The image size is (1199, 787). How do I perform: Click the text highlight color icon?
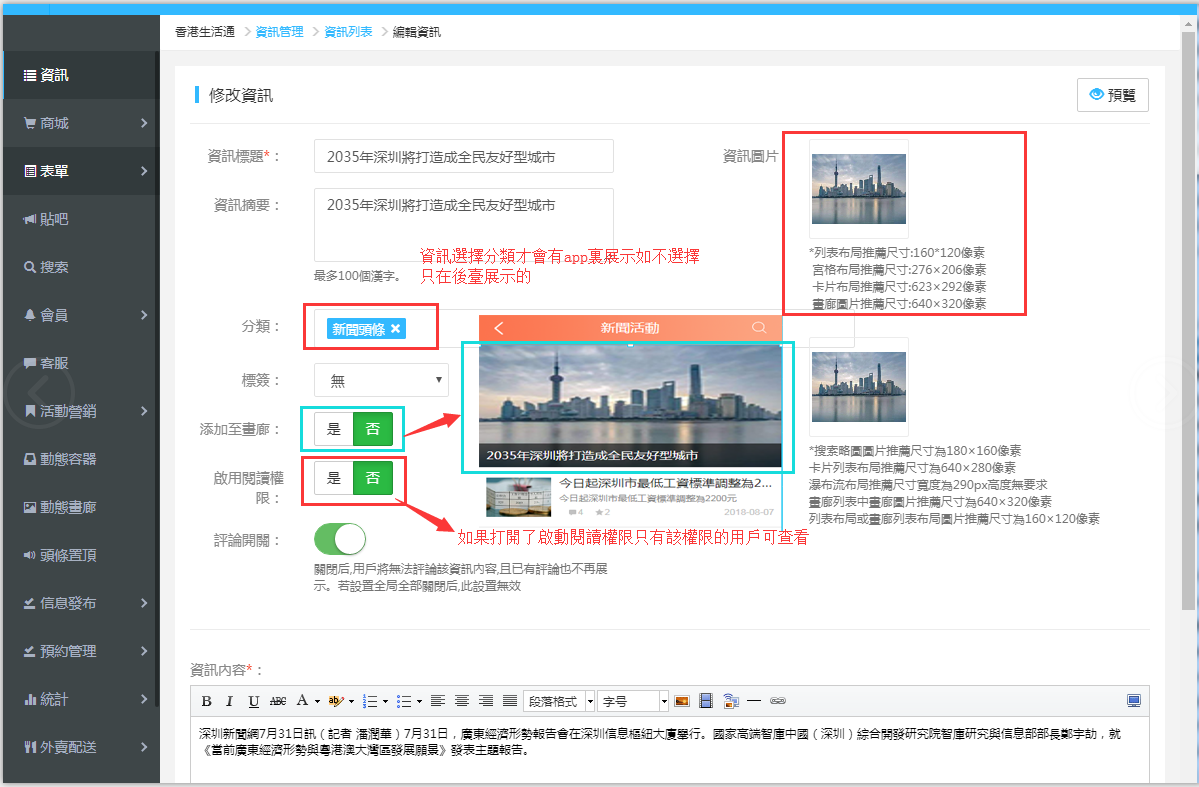(x=335, y=701)
